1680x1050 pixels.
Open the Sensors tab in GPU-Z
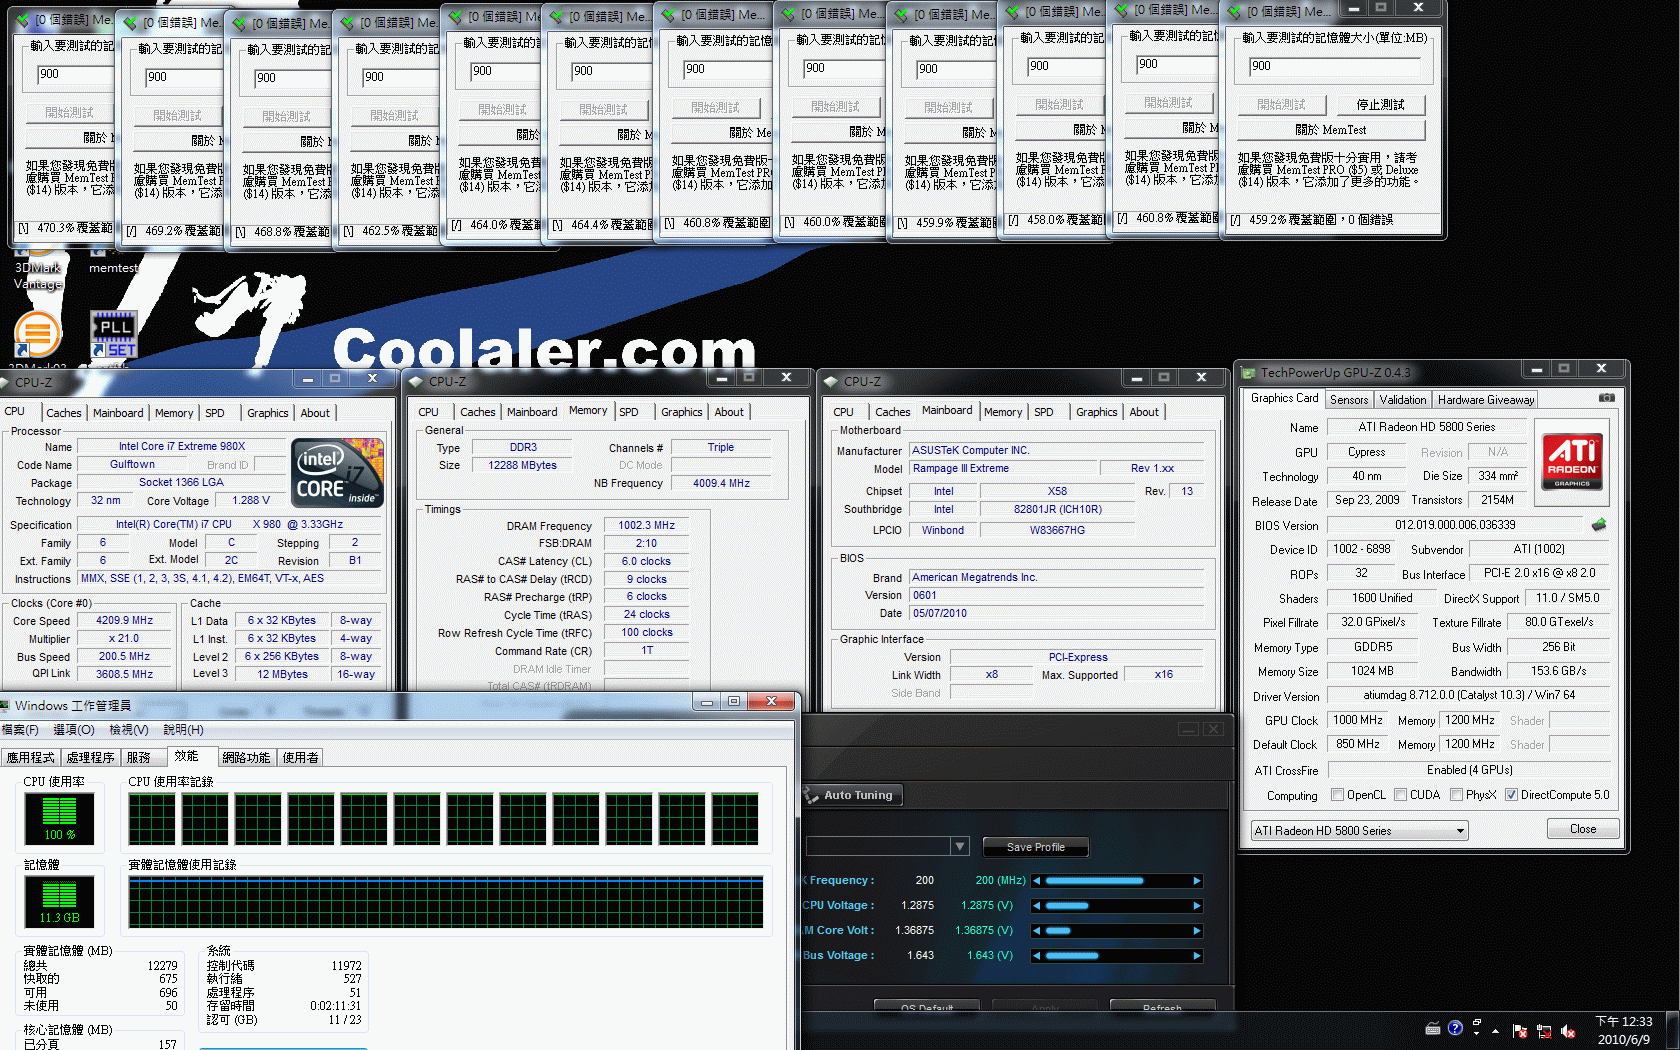click(x=1349, y=400)
